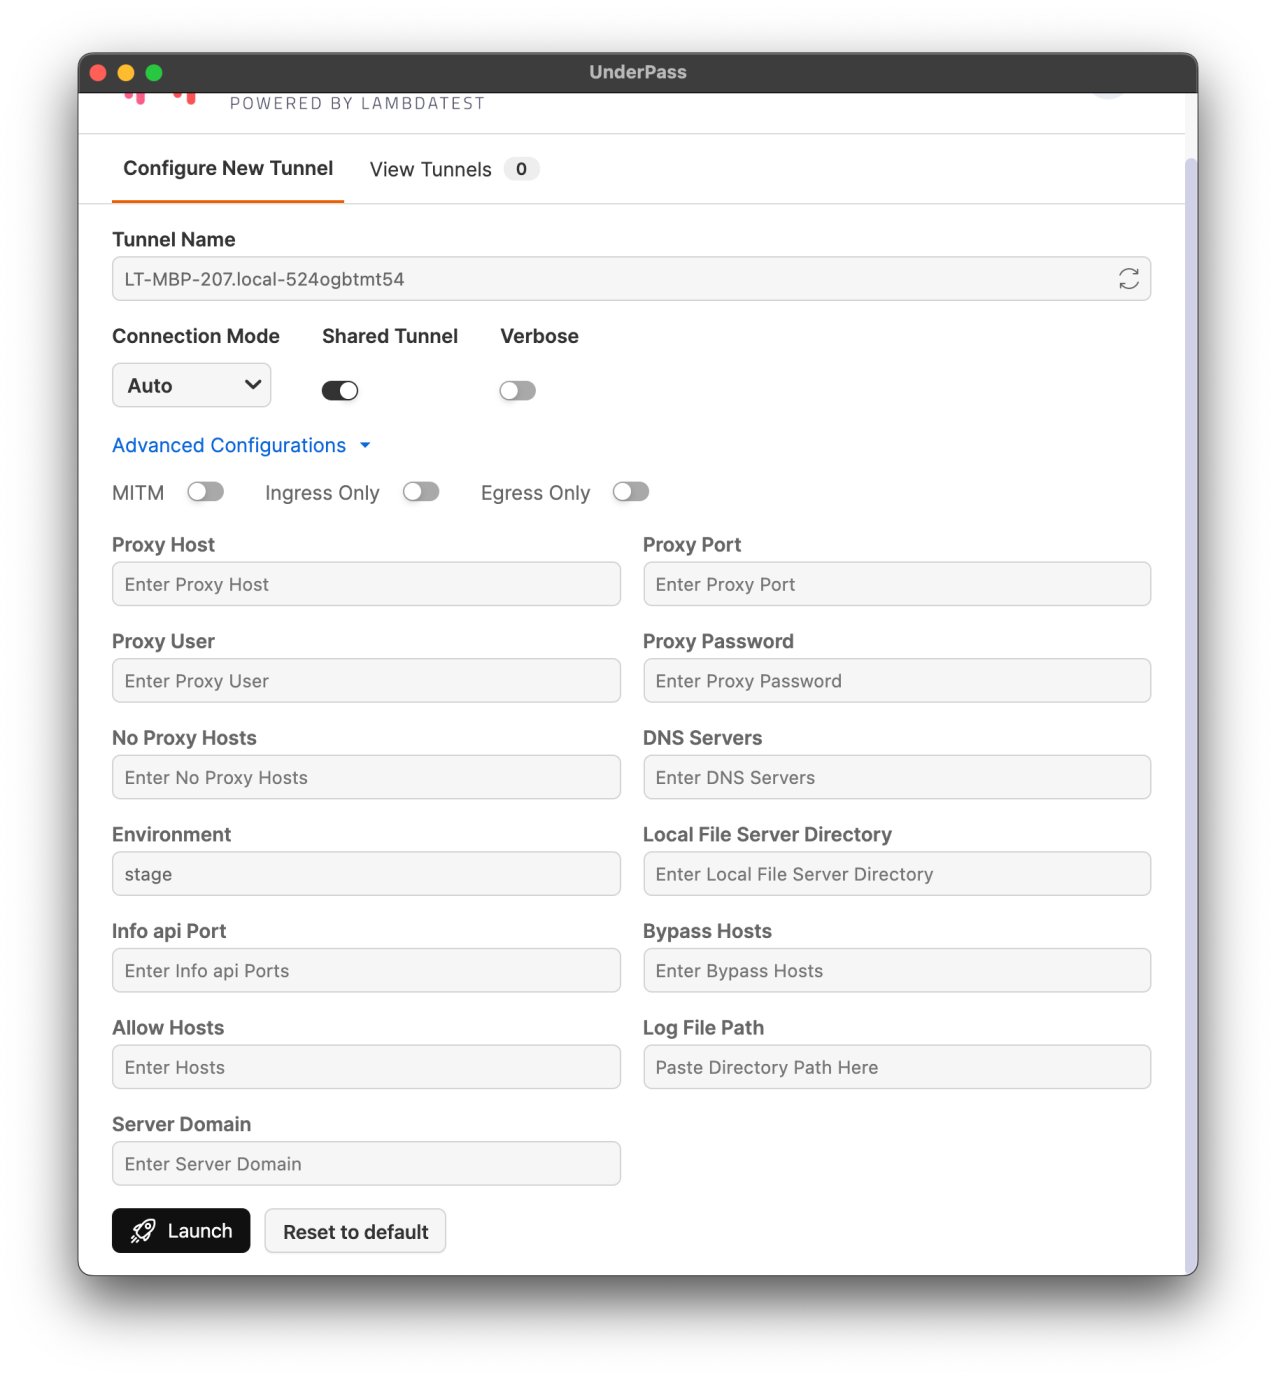Click the Environment field containing stage
This screenshot has width=1276, height=1379.
pos(366,874)
